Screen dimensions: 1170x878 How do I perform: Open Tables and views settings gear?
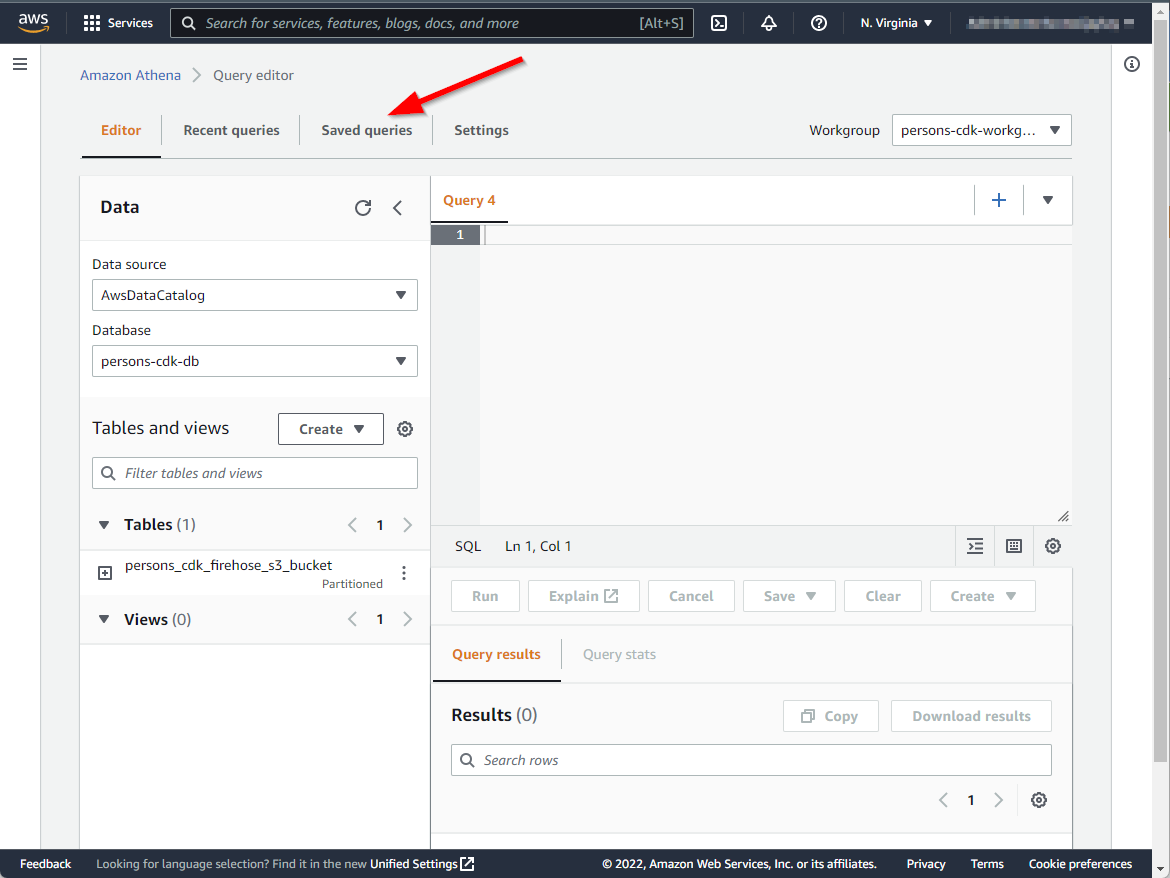[x=405, y=429]
